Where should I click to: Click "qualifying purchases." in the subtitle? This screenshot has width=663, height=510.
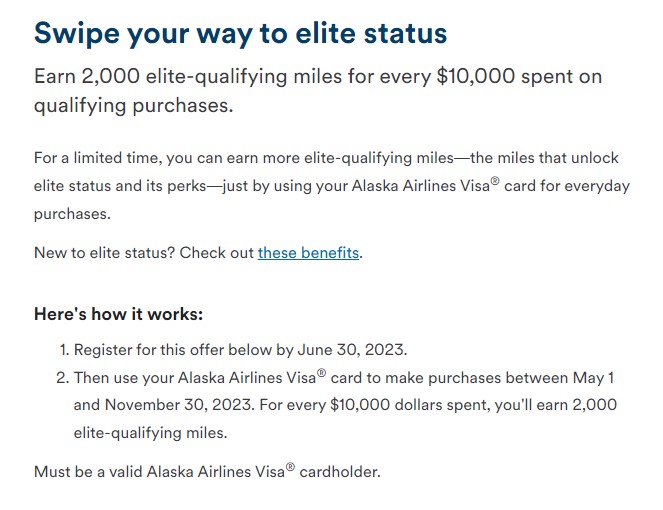133,106
